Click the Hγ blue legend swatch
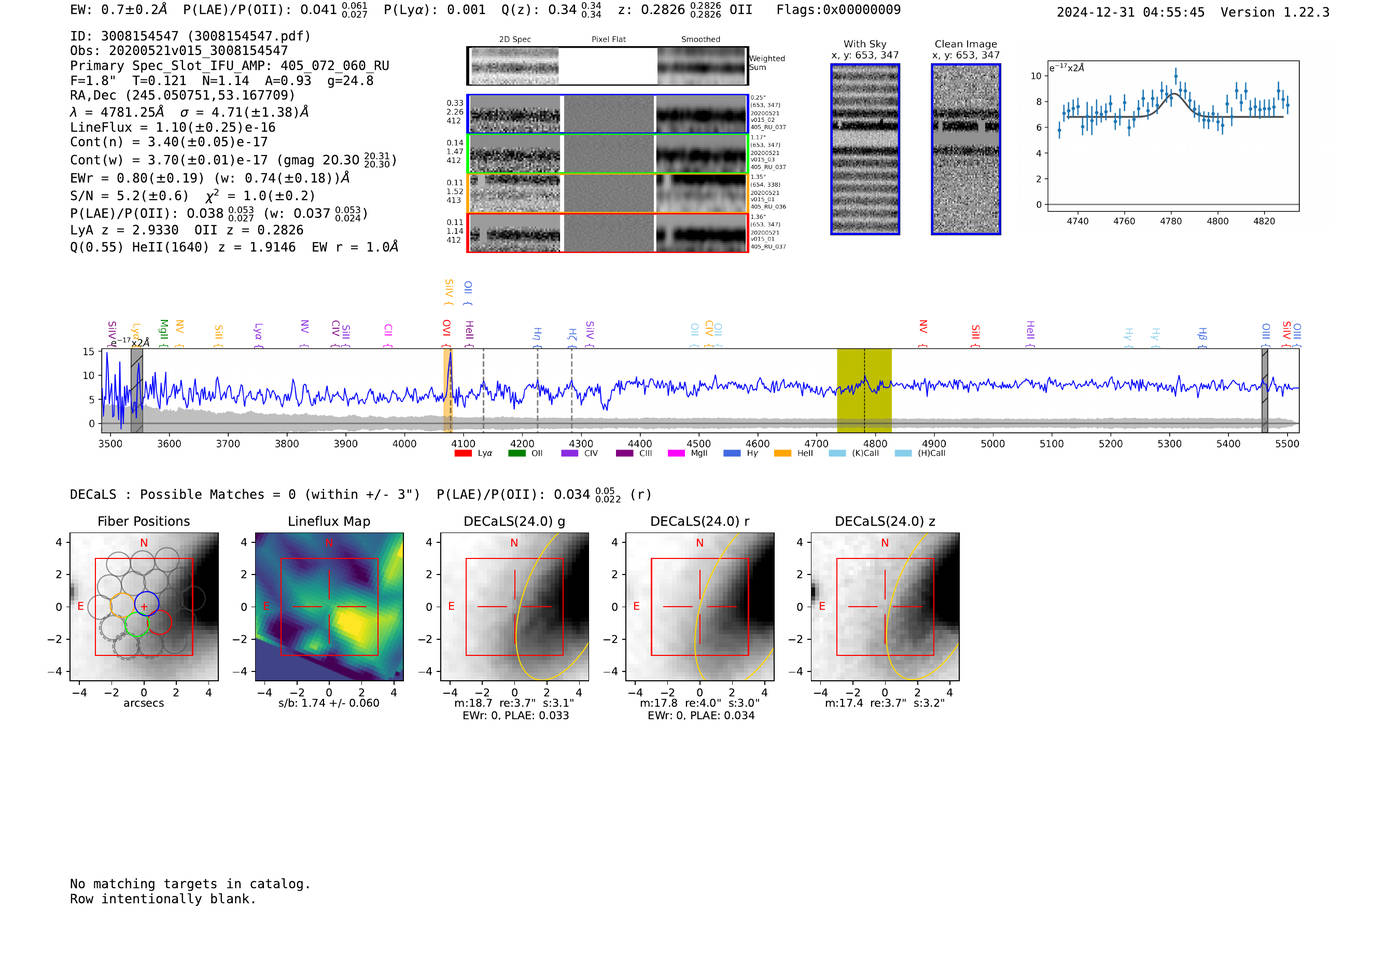1400x953 pixels. pos(732,453)
